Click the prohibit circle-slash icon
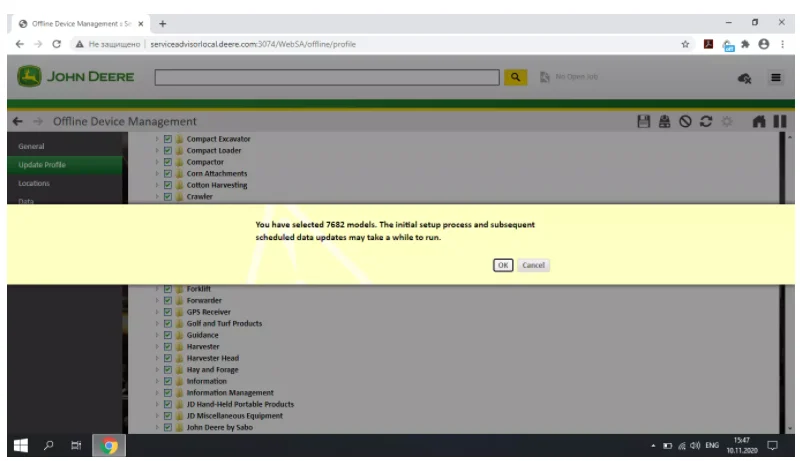 685,121
